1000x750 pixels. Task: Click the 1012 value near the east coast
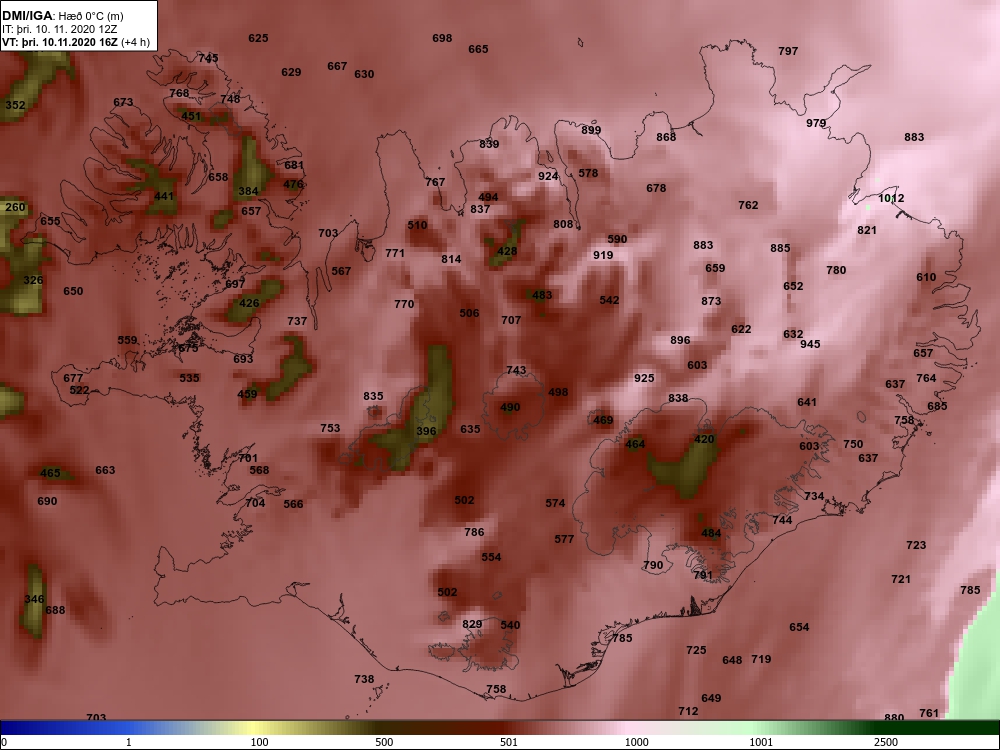click(891, 198)
